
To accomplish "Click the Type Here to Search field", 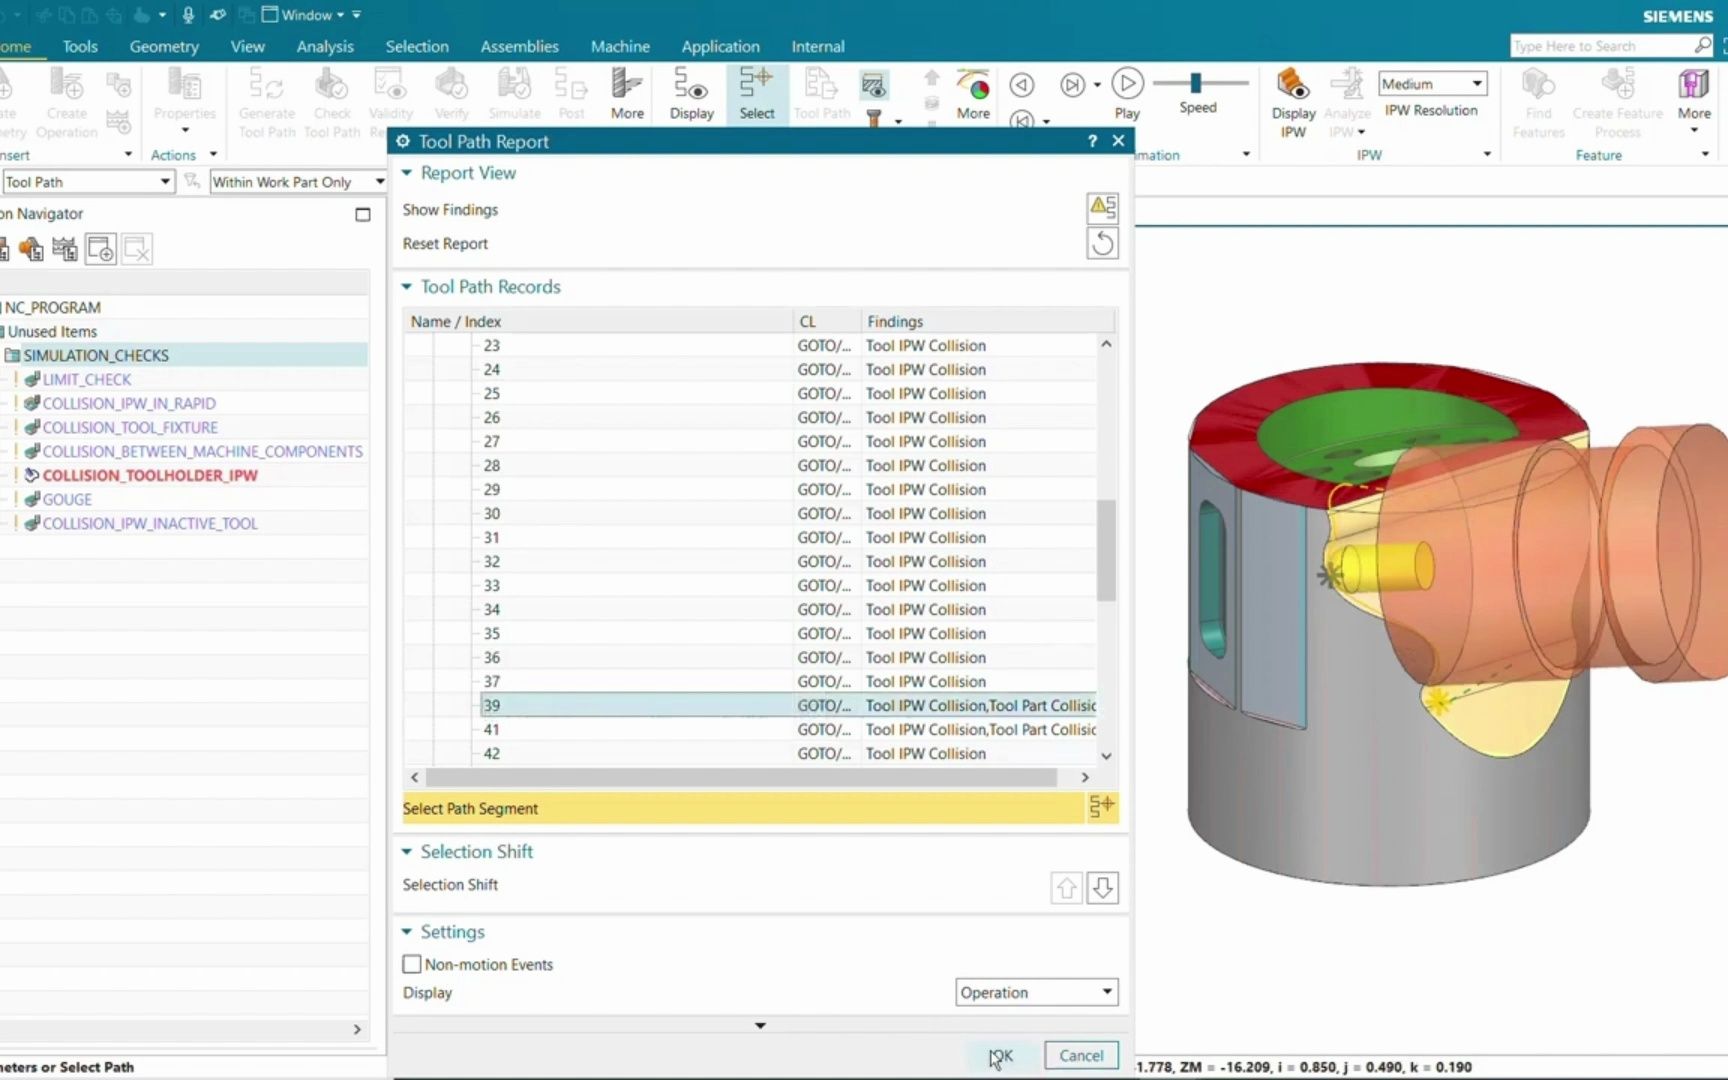I will [x=1600, y=46].
